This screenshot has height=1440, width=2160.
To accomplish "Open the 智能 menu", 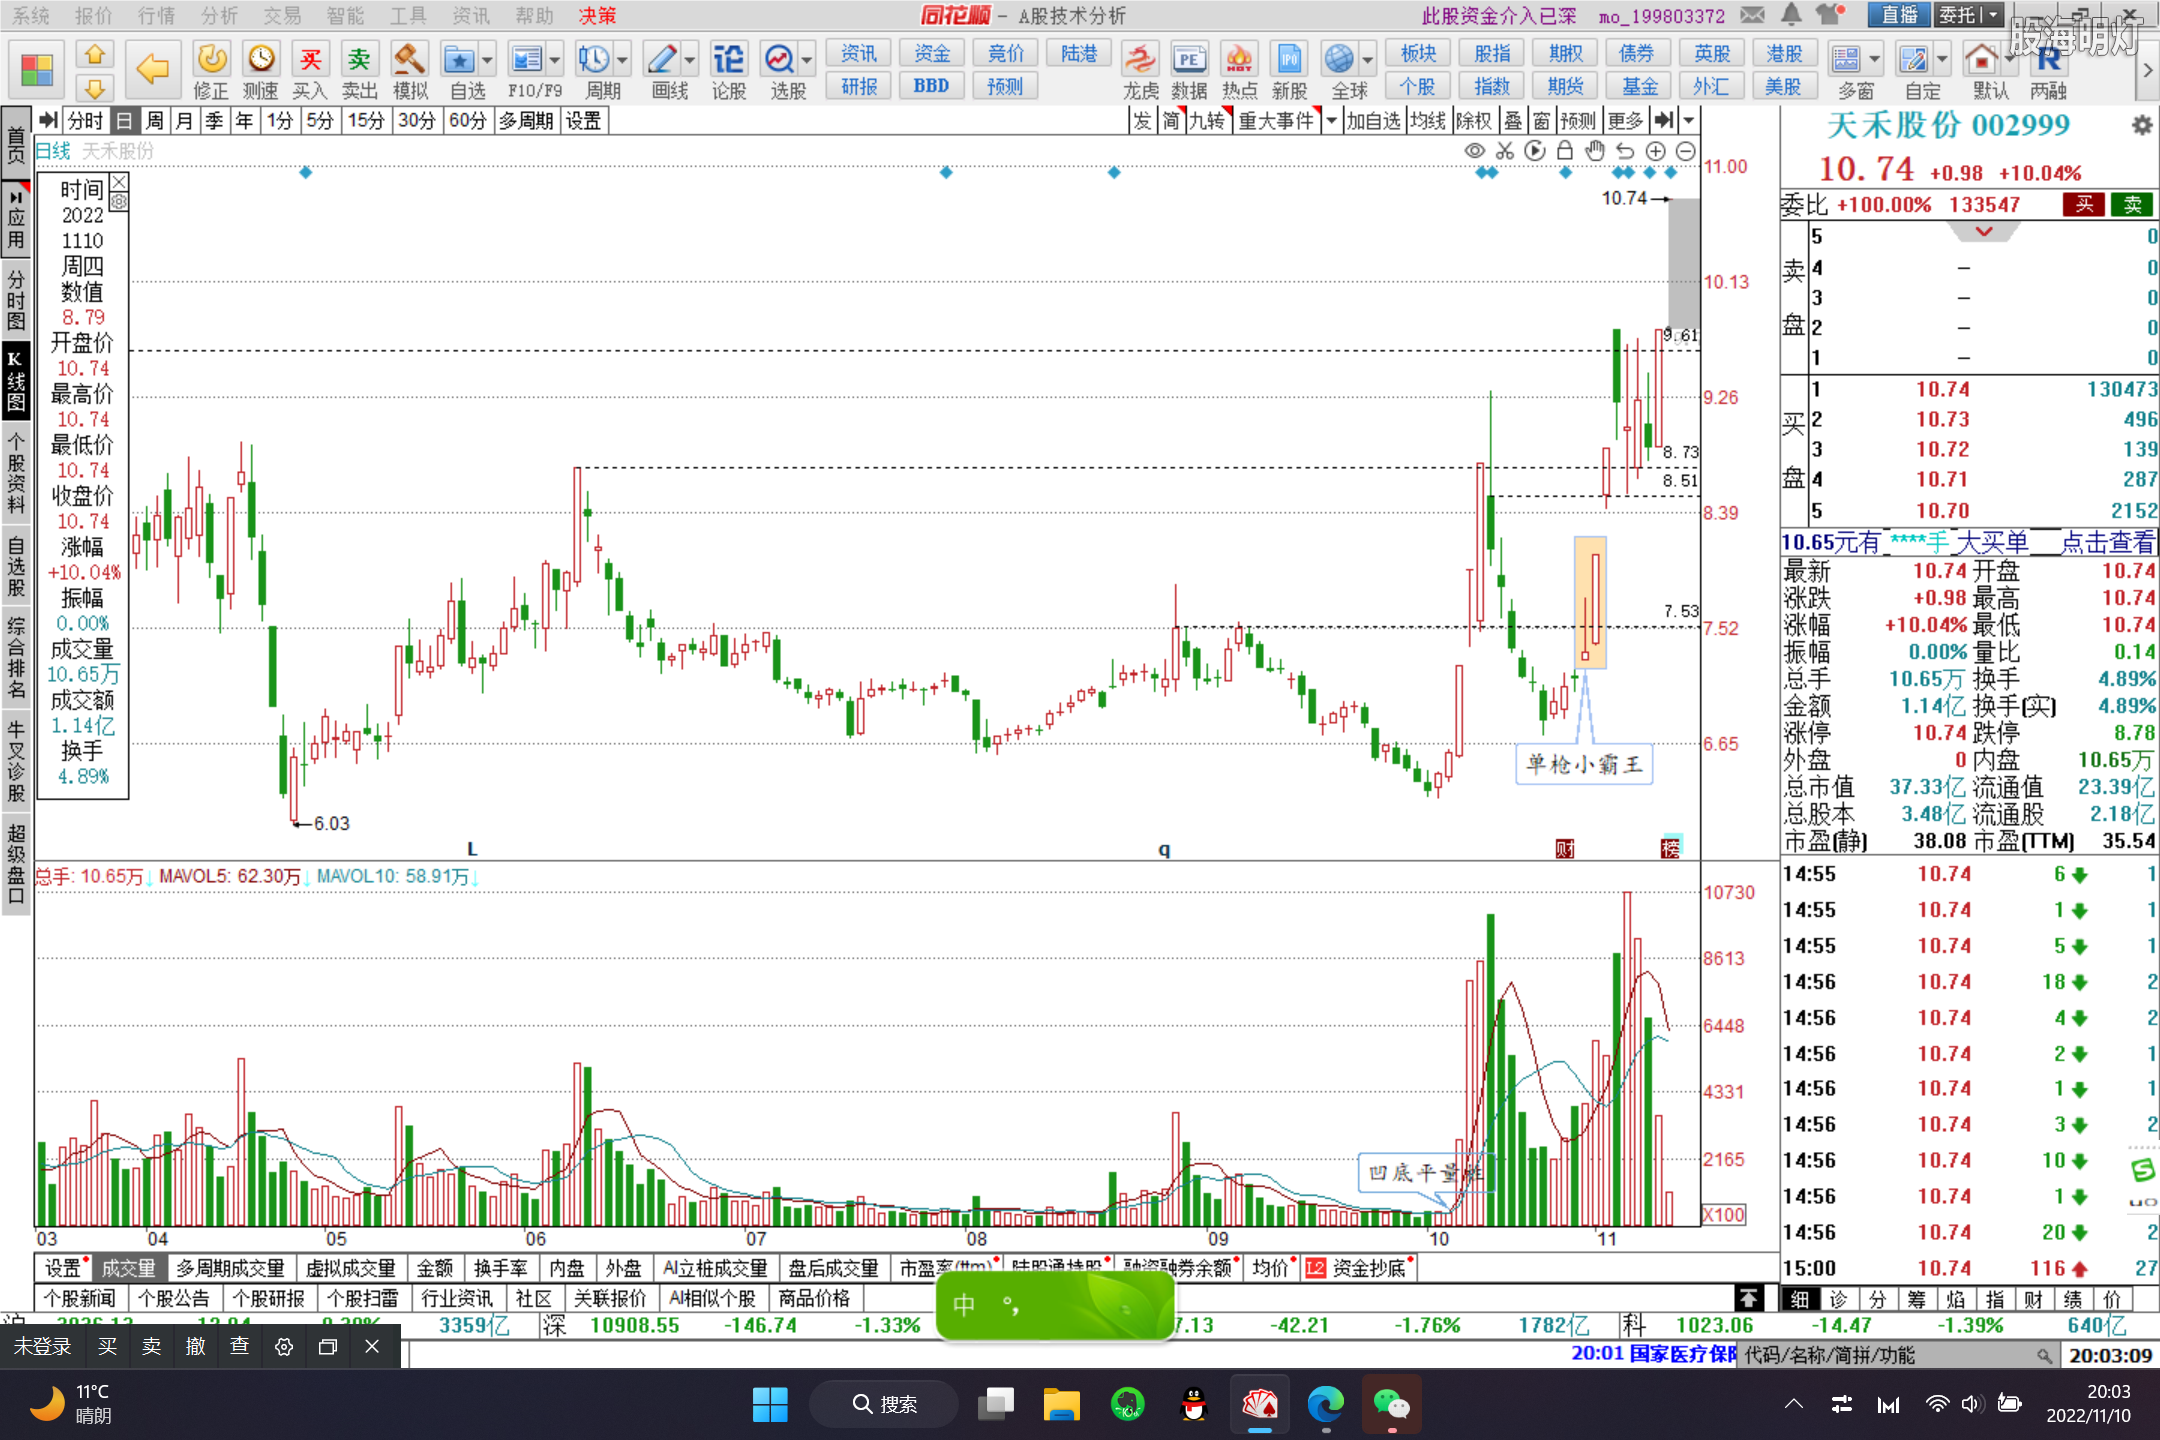I will [345, 15].
